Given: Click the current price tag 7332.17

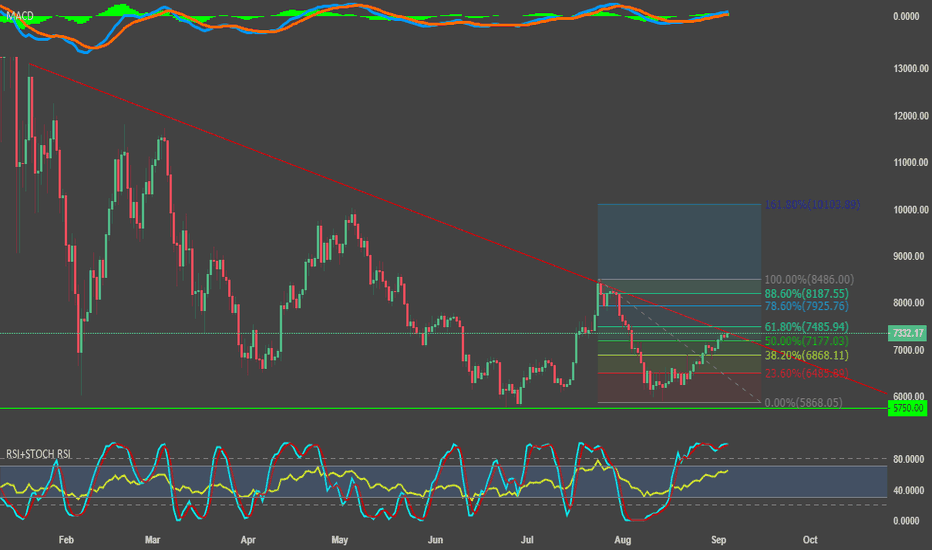Looking at the screenshot, I should point(907,333).
